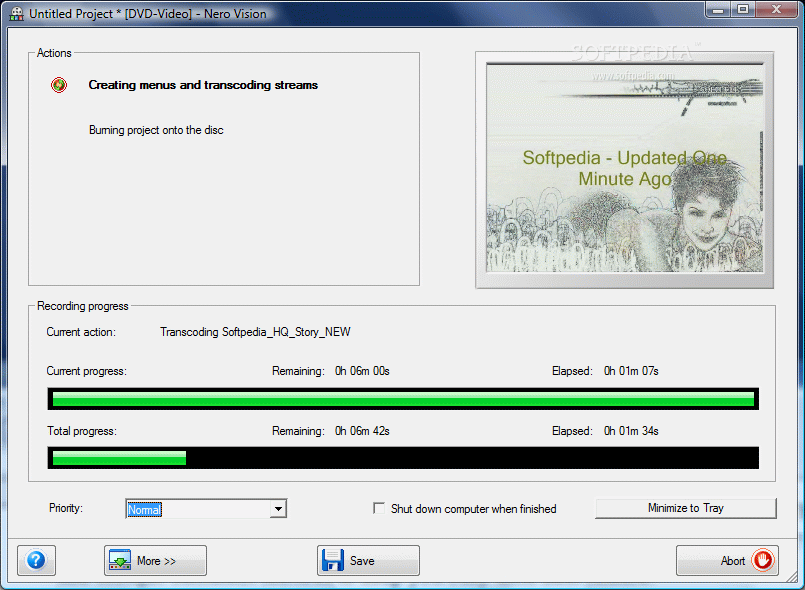Click the Minimize to Tray button
805x590 pixels.
coord(685,508)
